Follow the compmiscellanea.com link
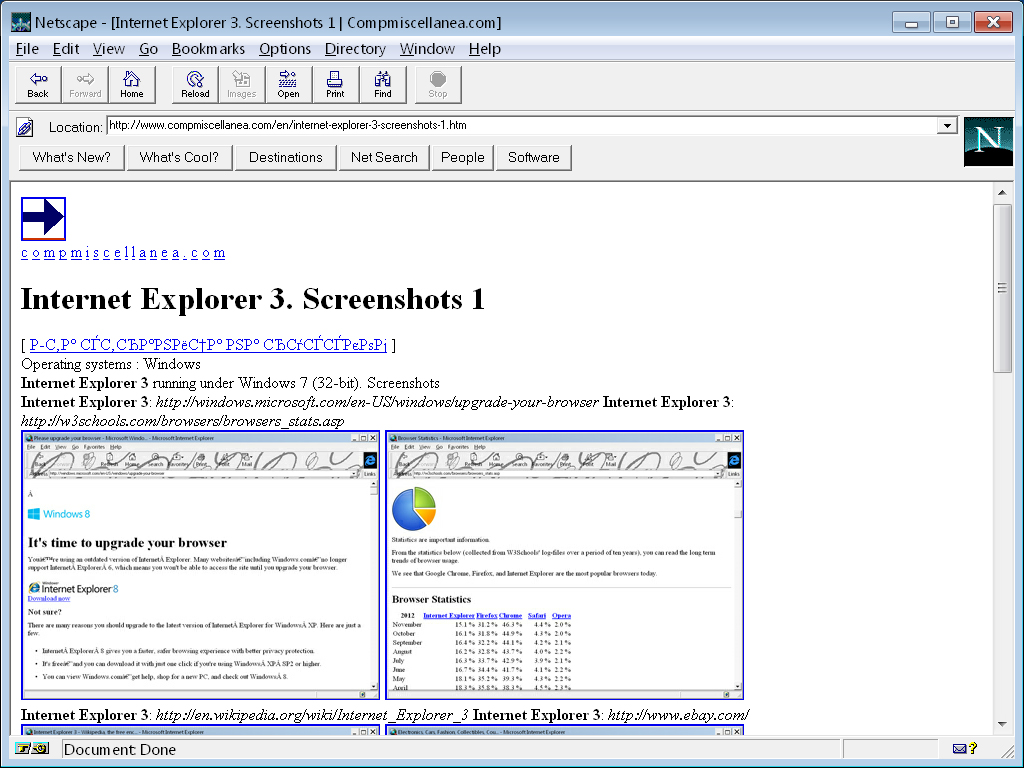The height and width of the screenshot is (768, 1024). (x=123, y=253)
